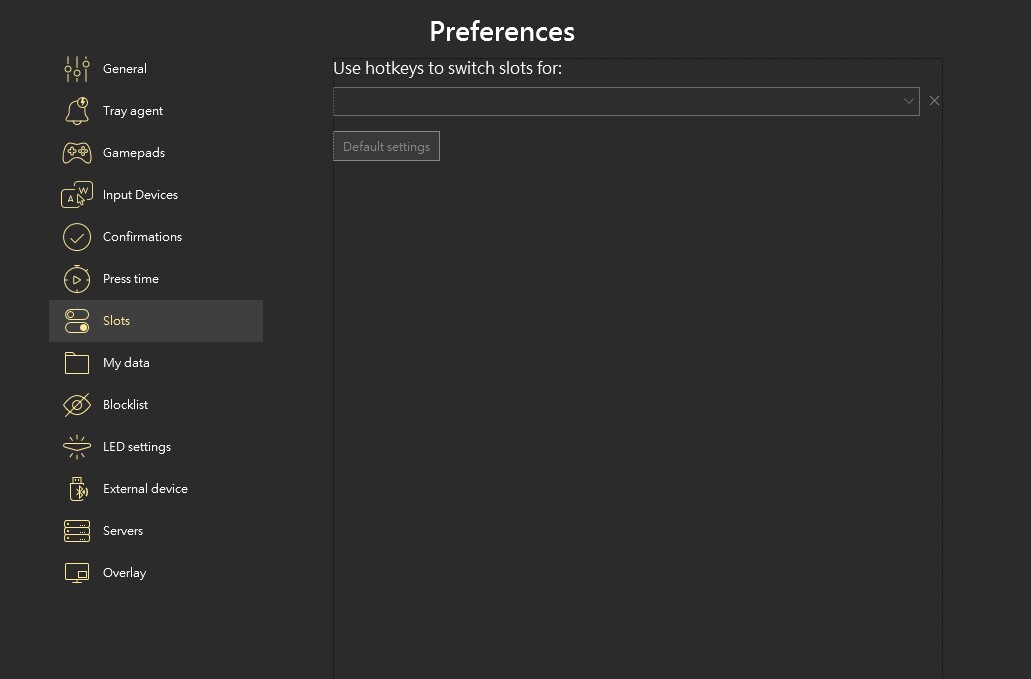This screenshot has height=679, width=1031.
Task: Click the General sliders icon
Action: [x=77, y=69]
